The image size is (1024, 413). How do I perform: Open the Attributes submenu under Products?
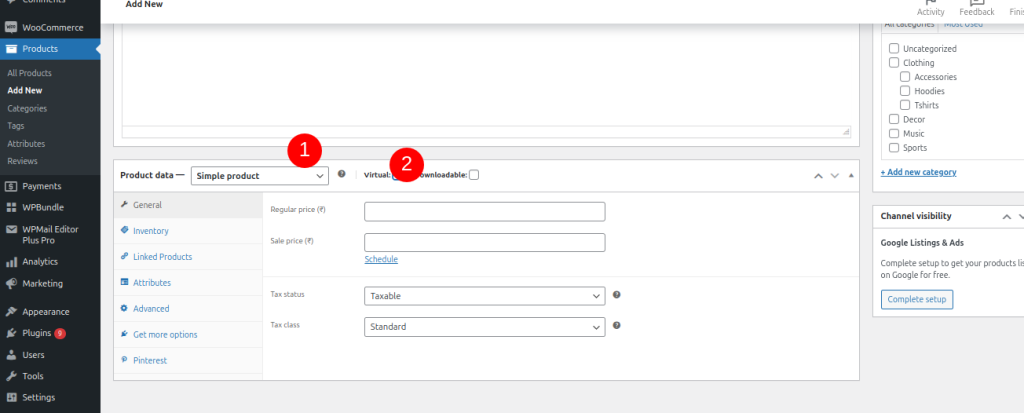(x=26, y=144)
